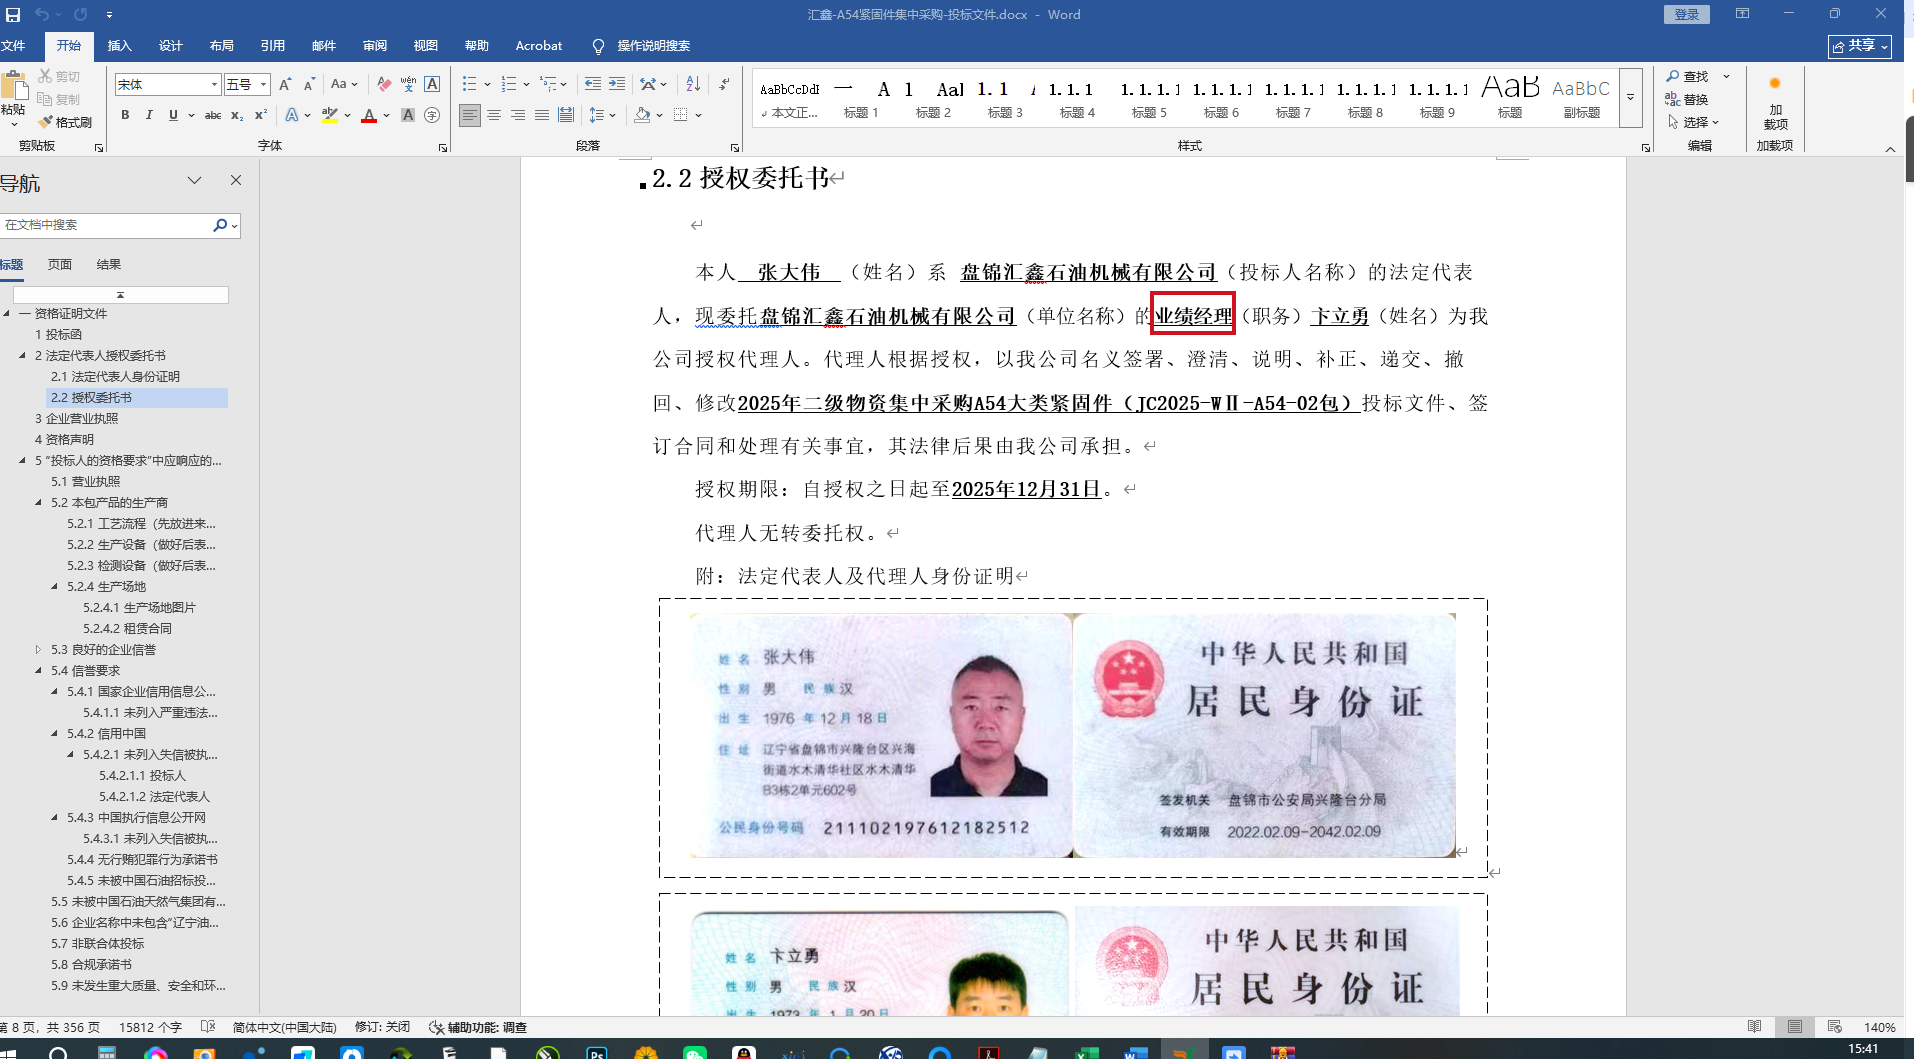
Task: Expand the styles gallery with the More arrow
Action: (x=1631, y=98)
